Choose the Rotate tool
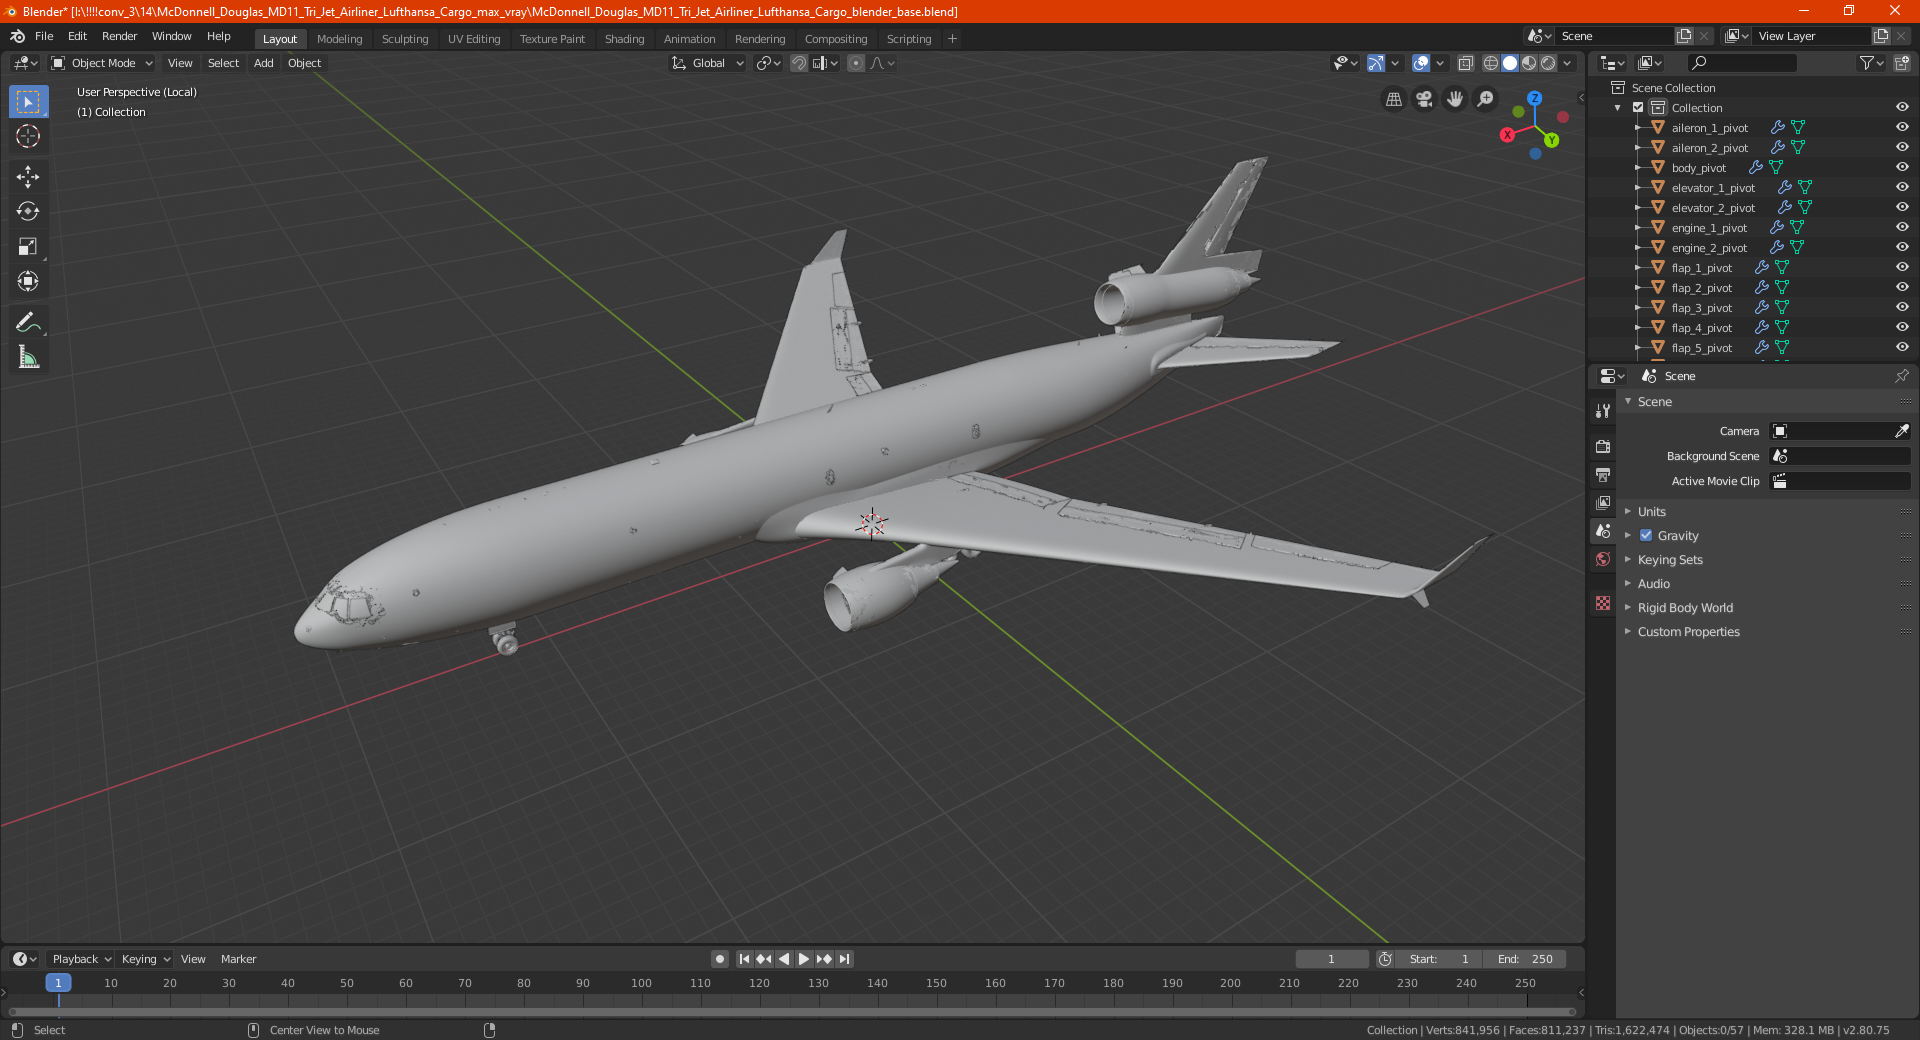 (x=28, y=211)
